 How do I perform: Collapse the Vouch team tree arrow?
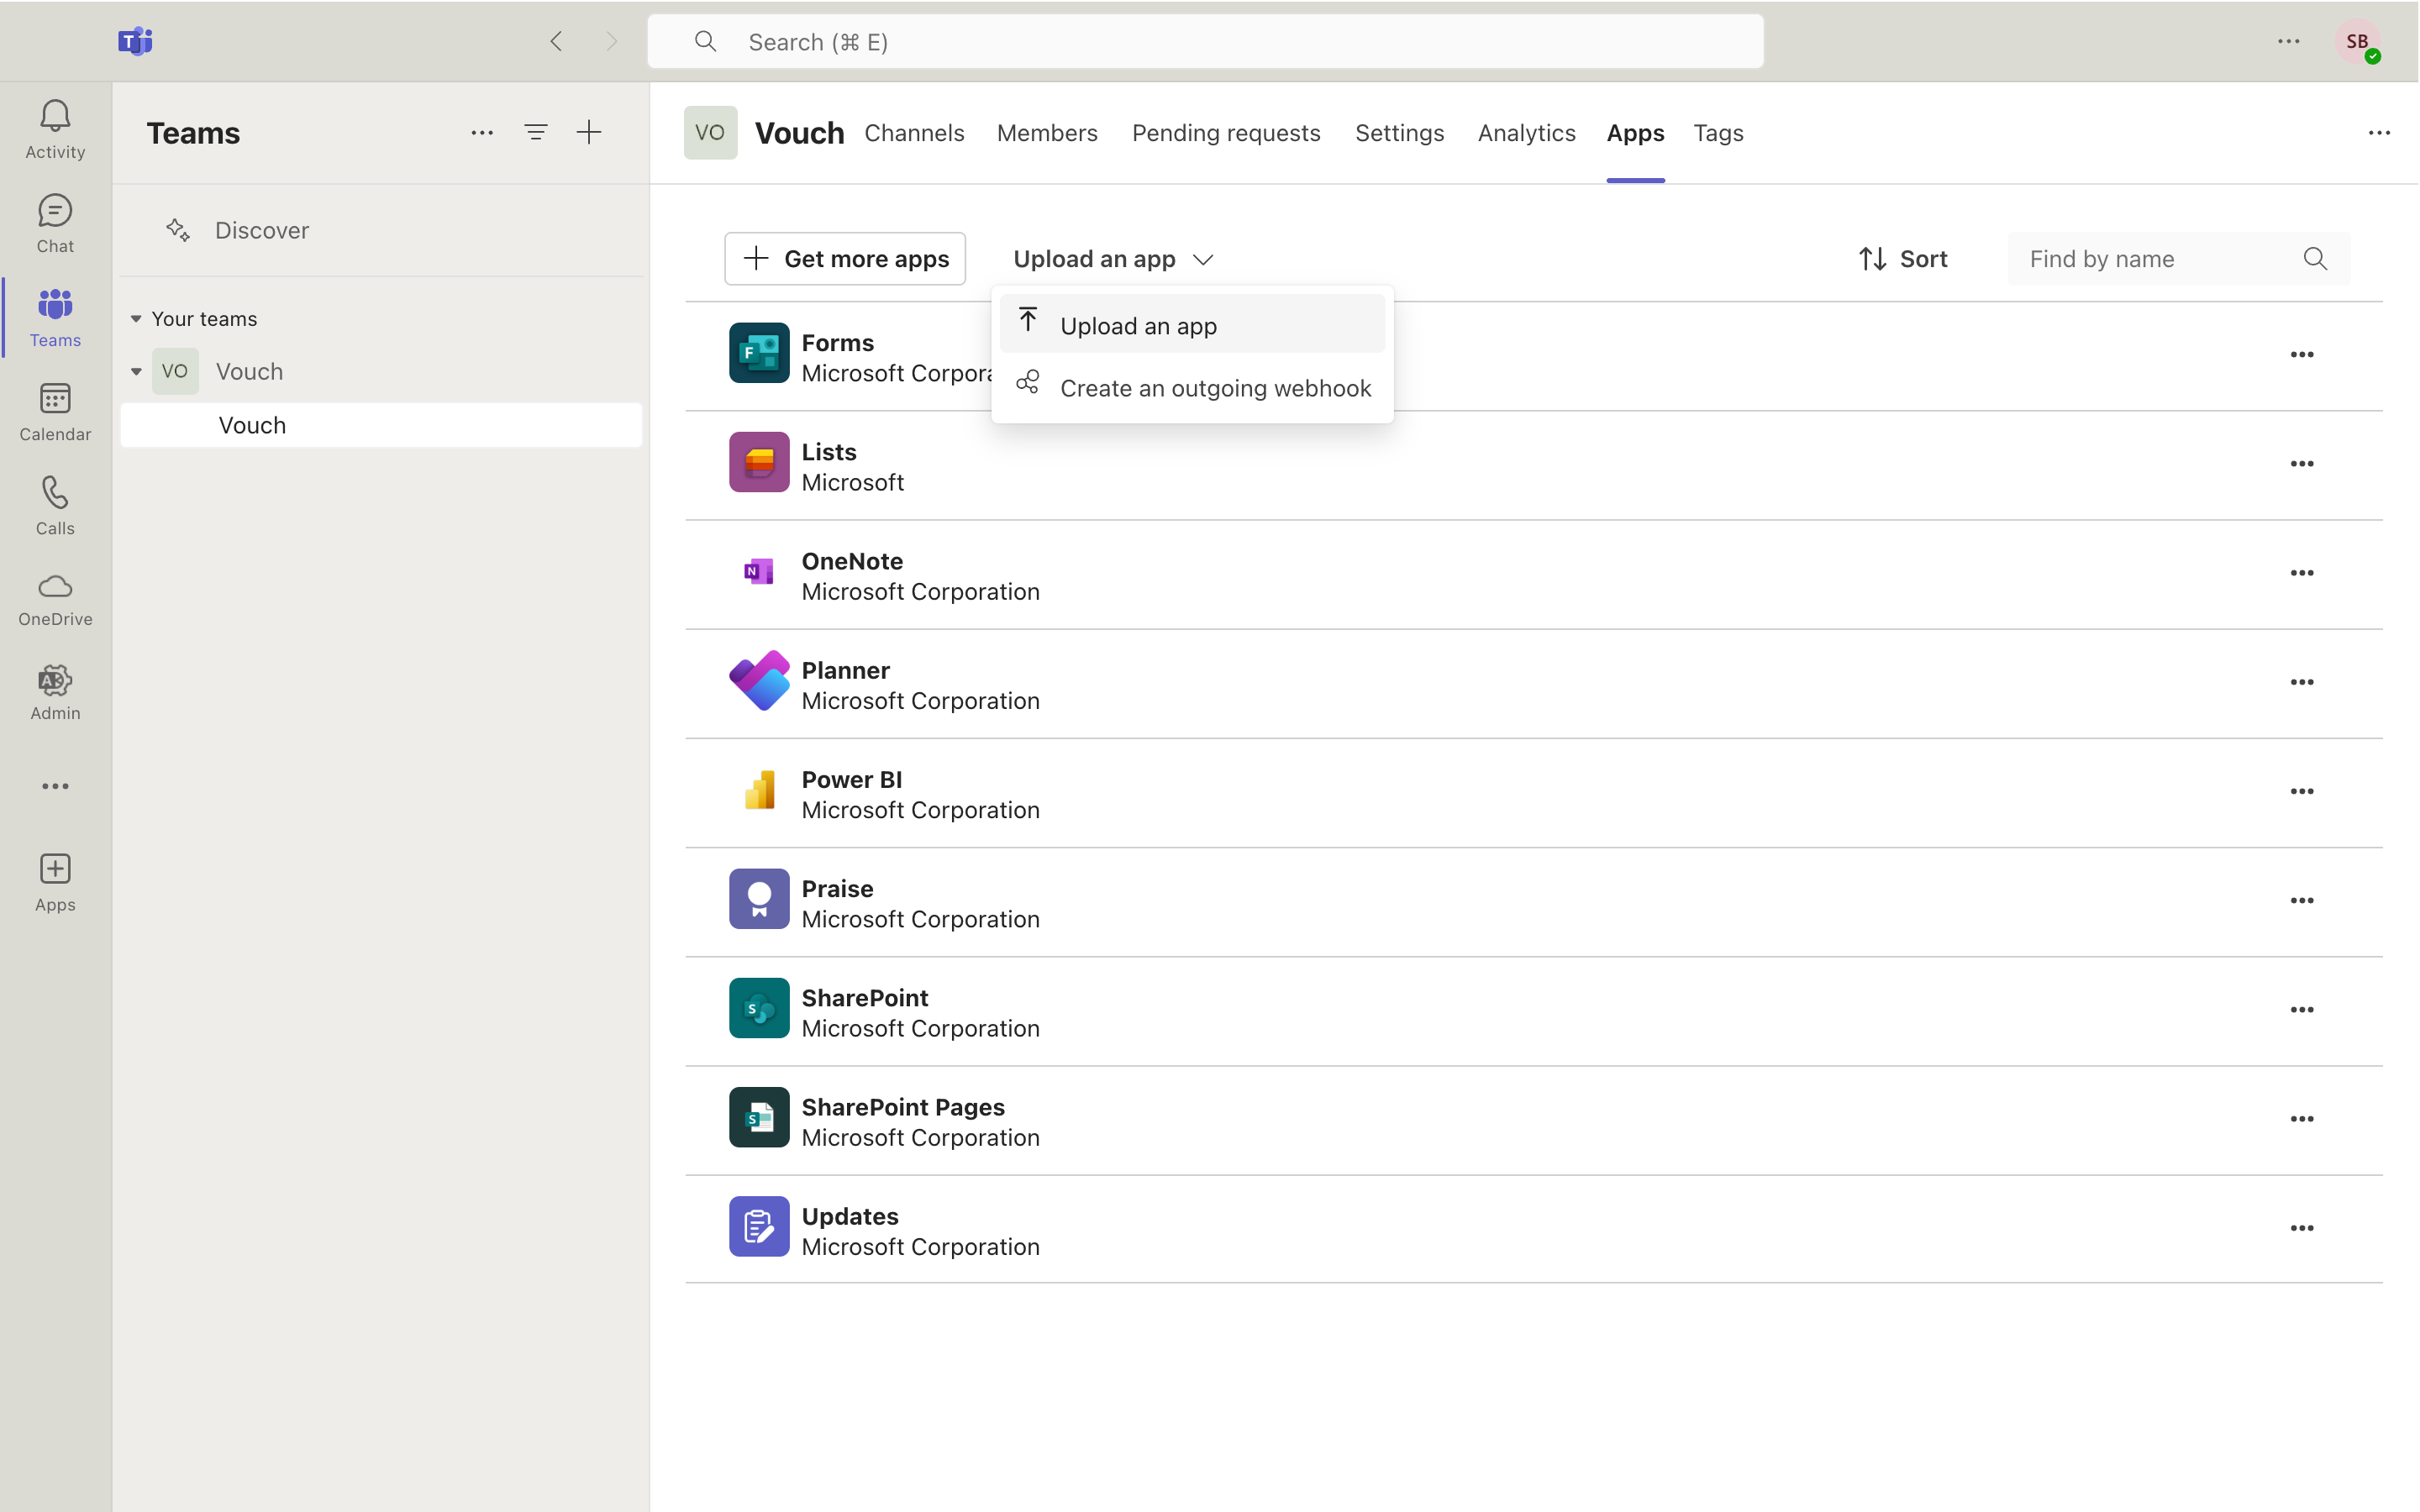click(x=136, y=372)
